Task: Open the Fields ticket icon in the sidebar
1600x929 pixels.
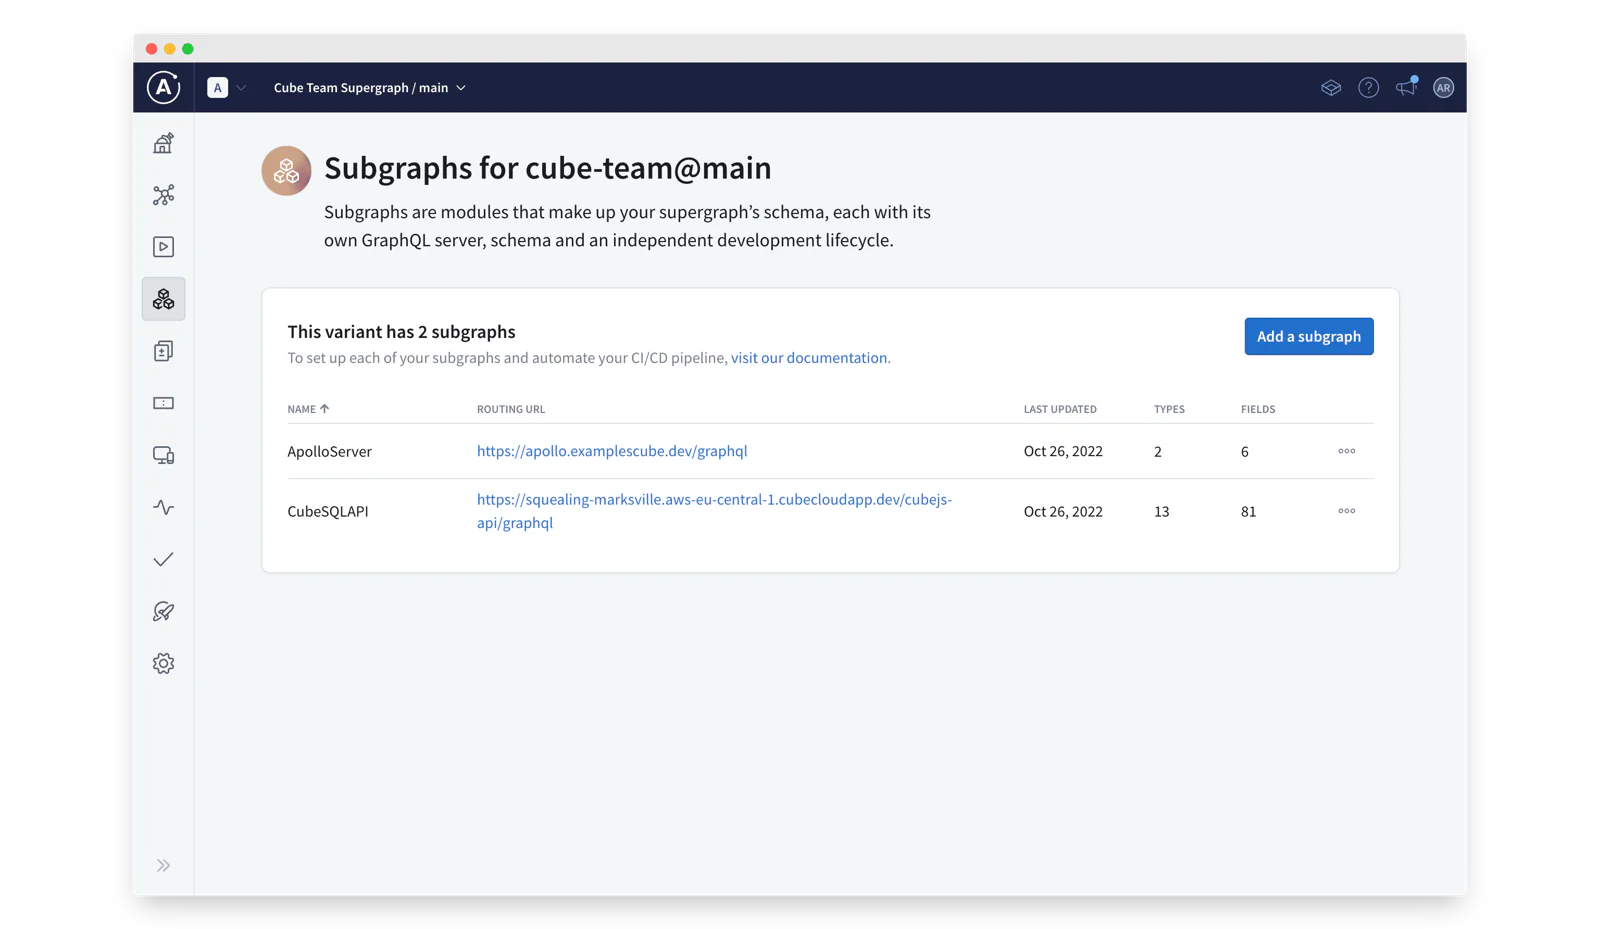Action: 163,403
